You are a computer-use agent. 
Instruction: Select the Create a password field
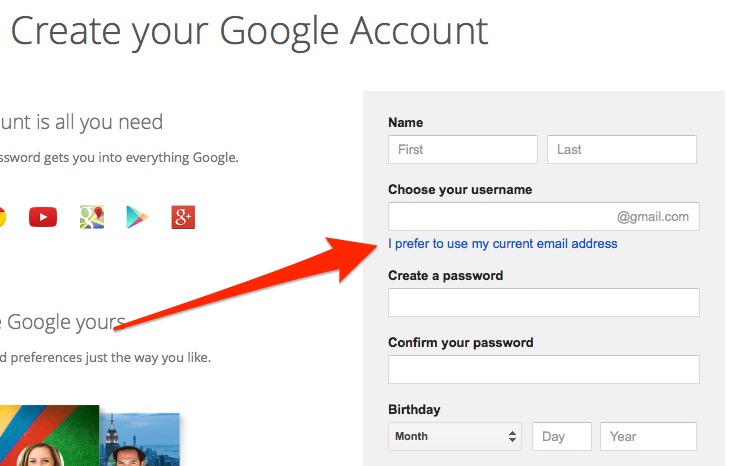(543, 303)
